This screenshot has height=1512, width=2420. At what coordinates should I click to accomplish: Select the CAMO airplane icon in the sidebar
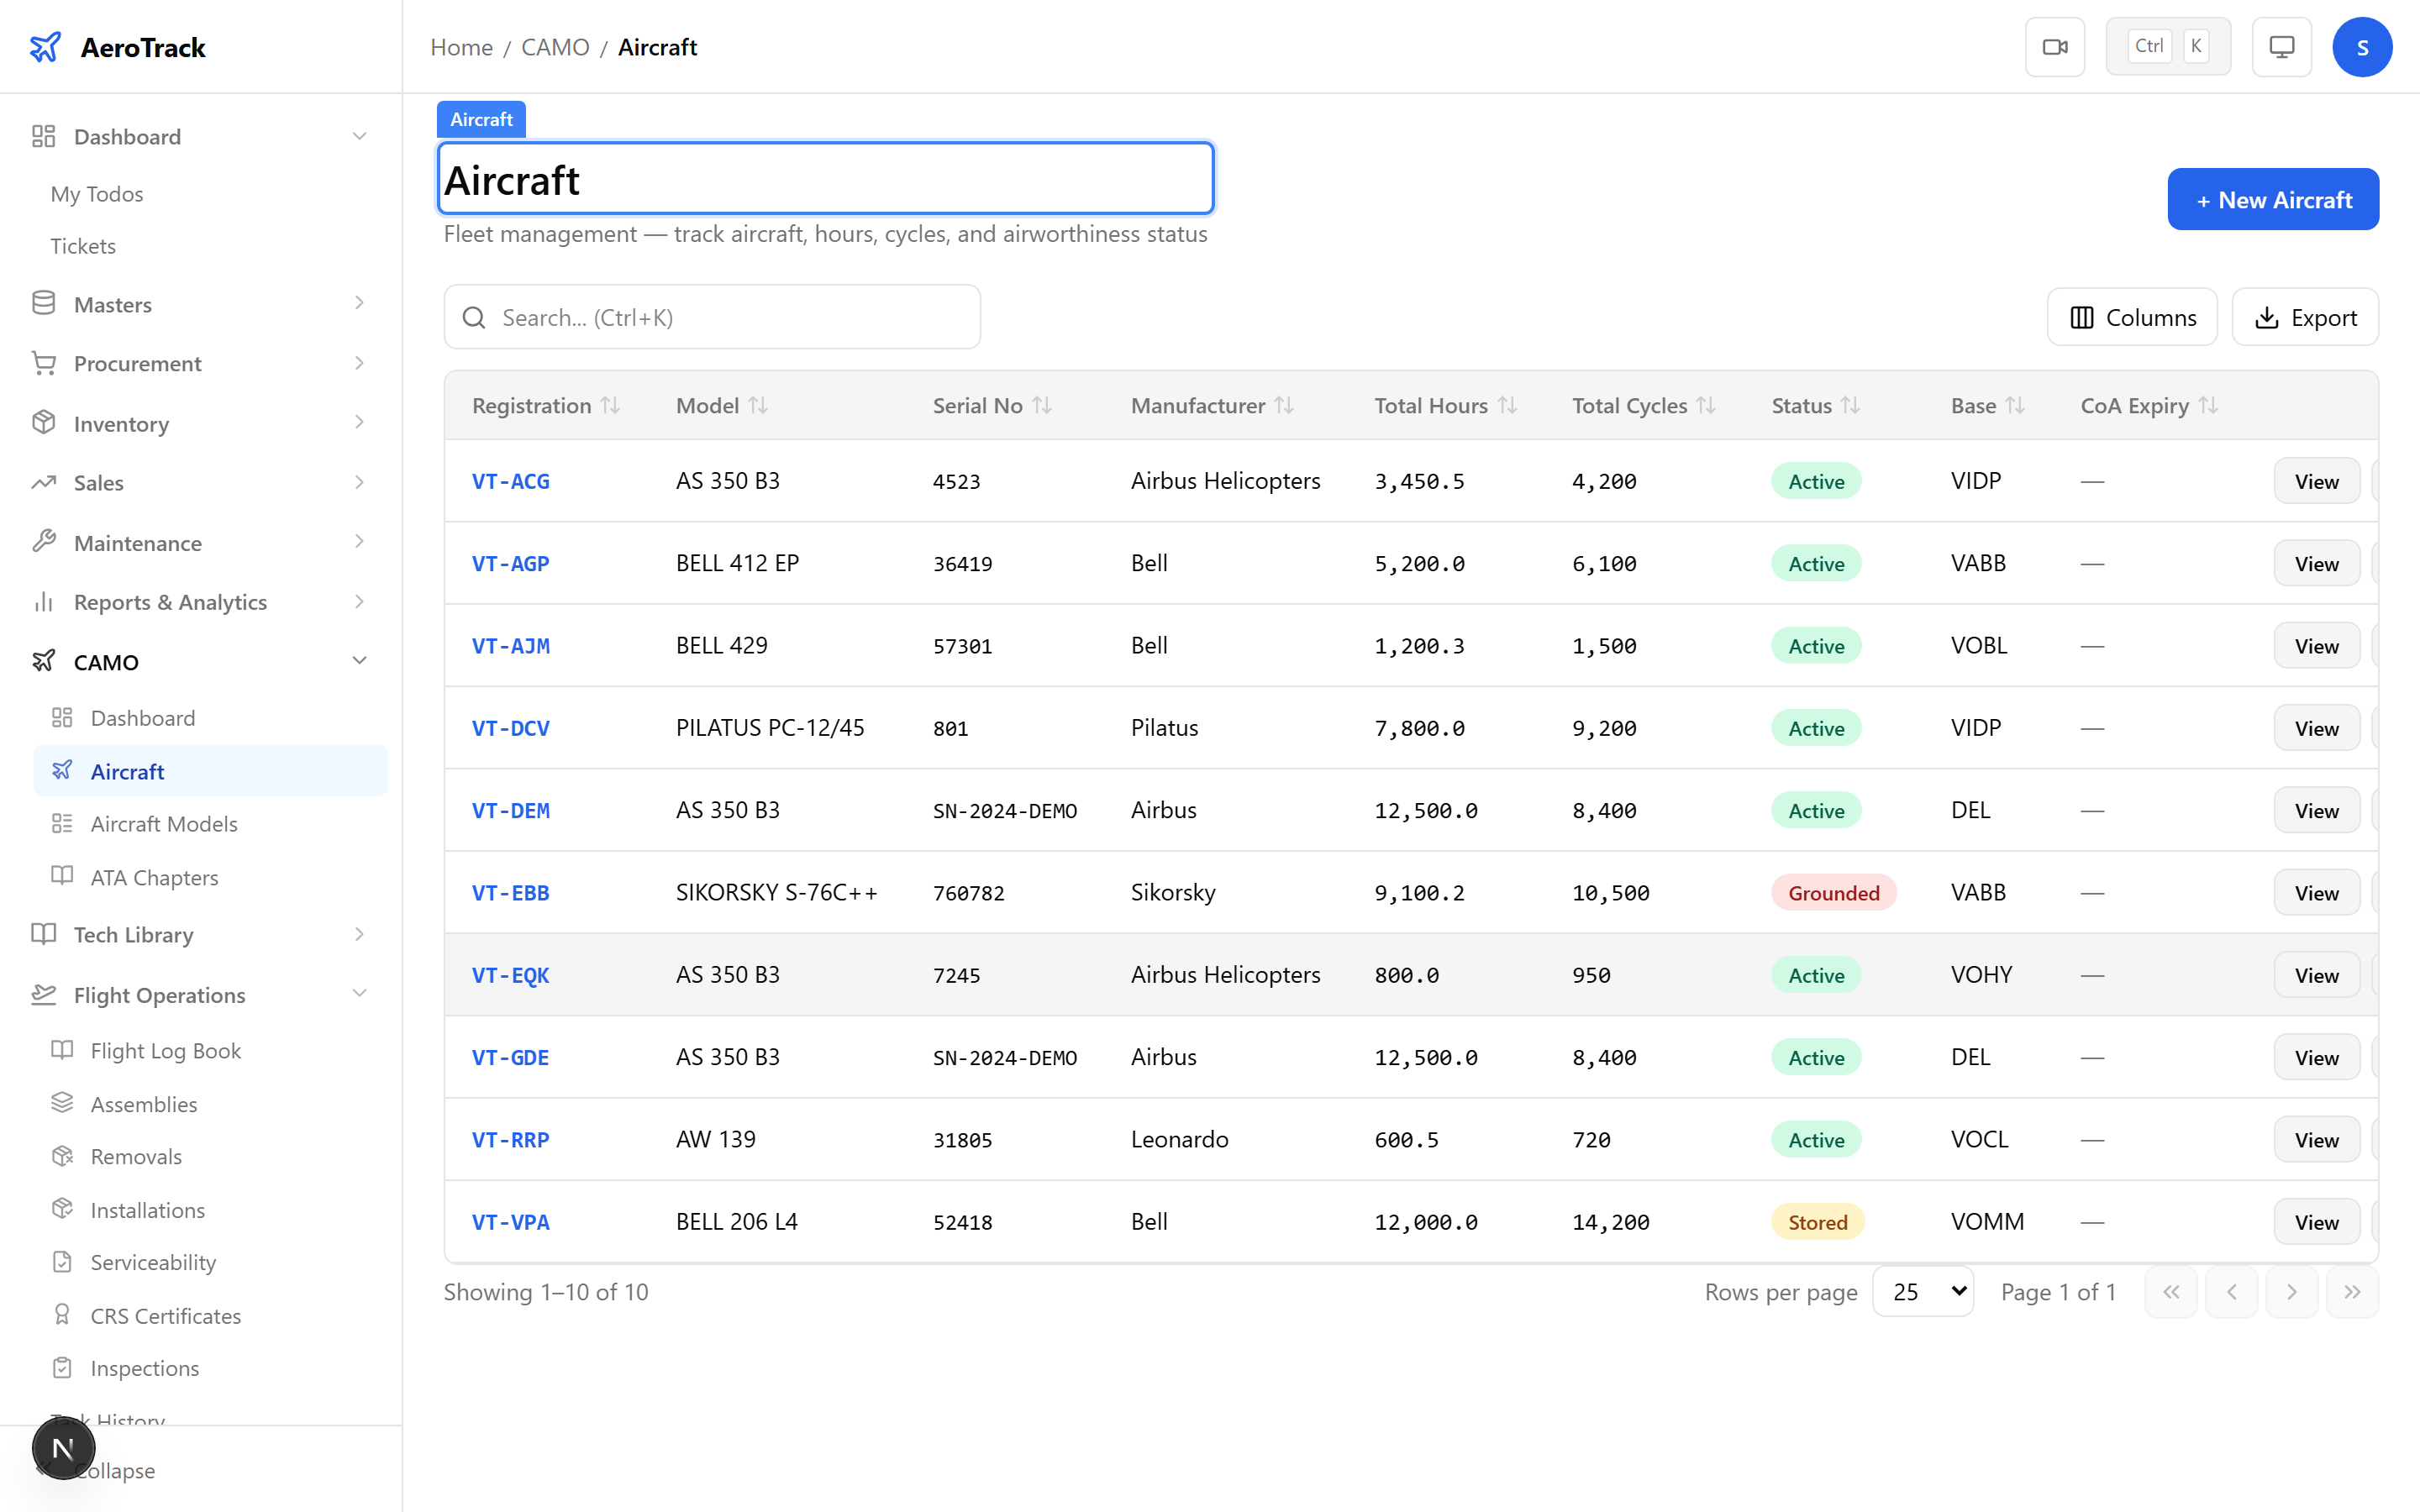coord(44,661)
